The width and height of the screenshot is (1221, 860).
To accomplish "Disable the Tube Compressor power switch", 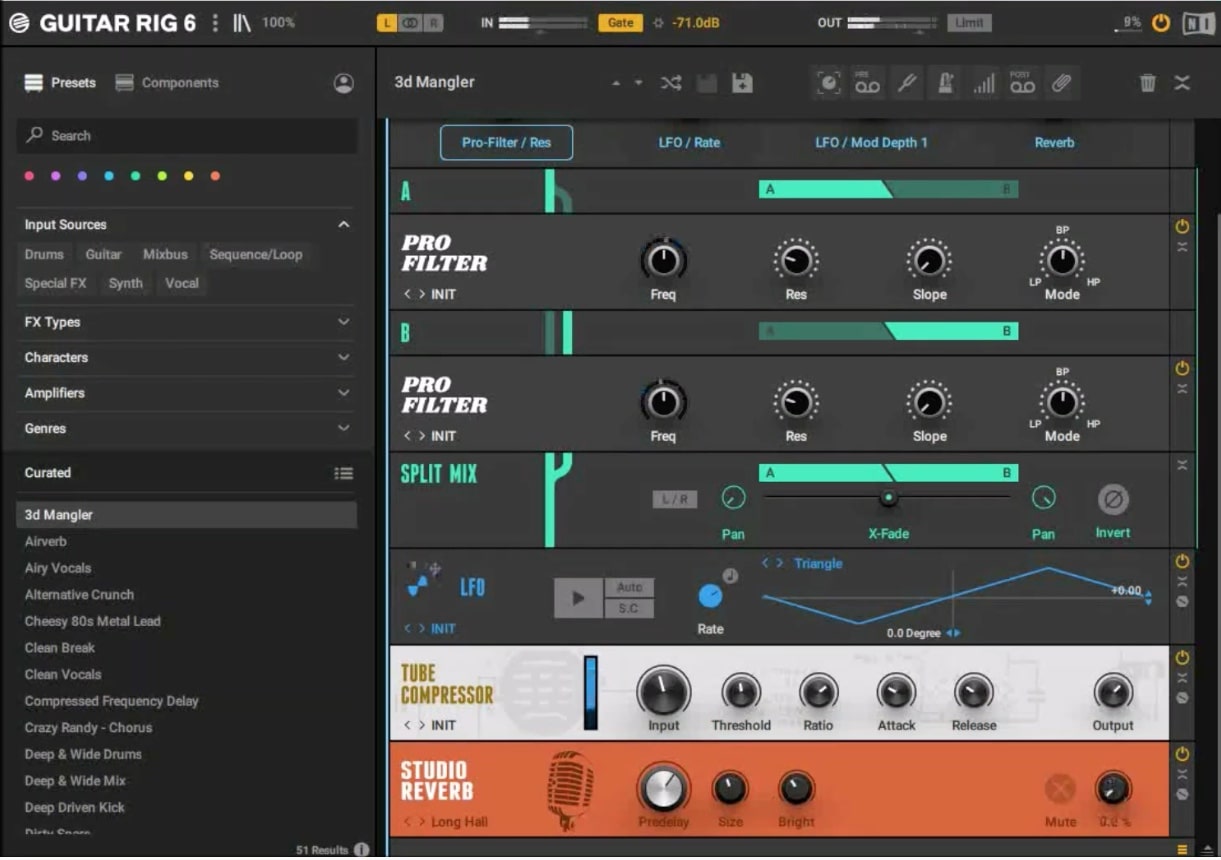I will [x=1182, y=658].
